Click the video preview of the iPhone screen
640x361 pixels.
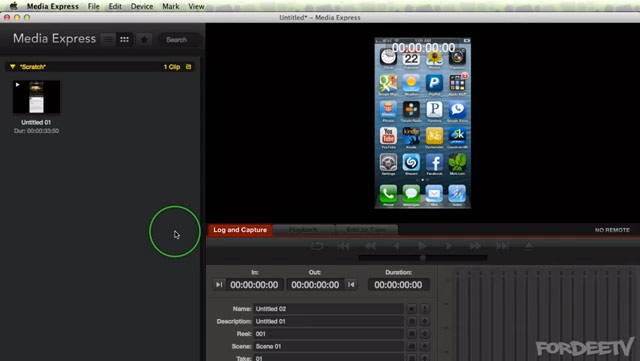(422, 123)
